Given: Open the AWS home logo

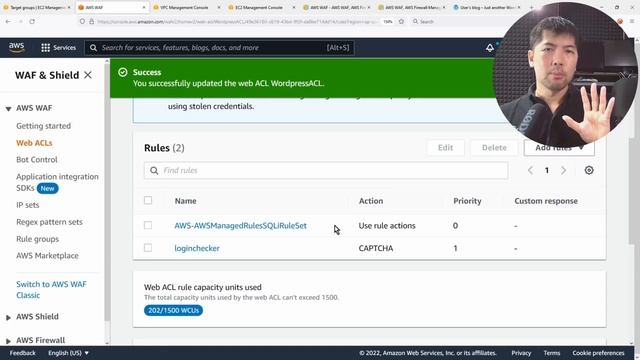Looking at the screenshot, I should pyautogui.click(x=16, y=47).
